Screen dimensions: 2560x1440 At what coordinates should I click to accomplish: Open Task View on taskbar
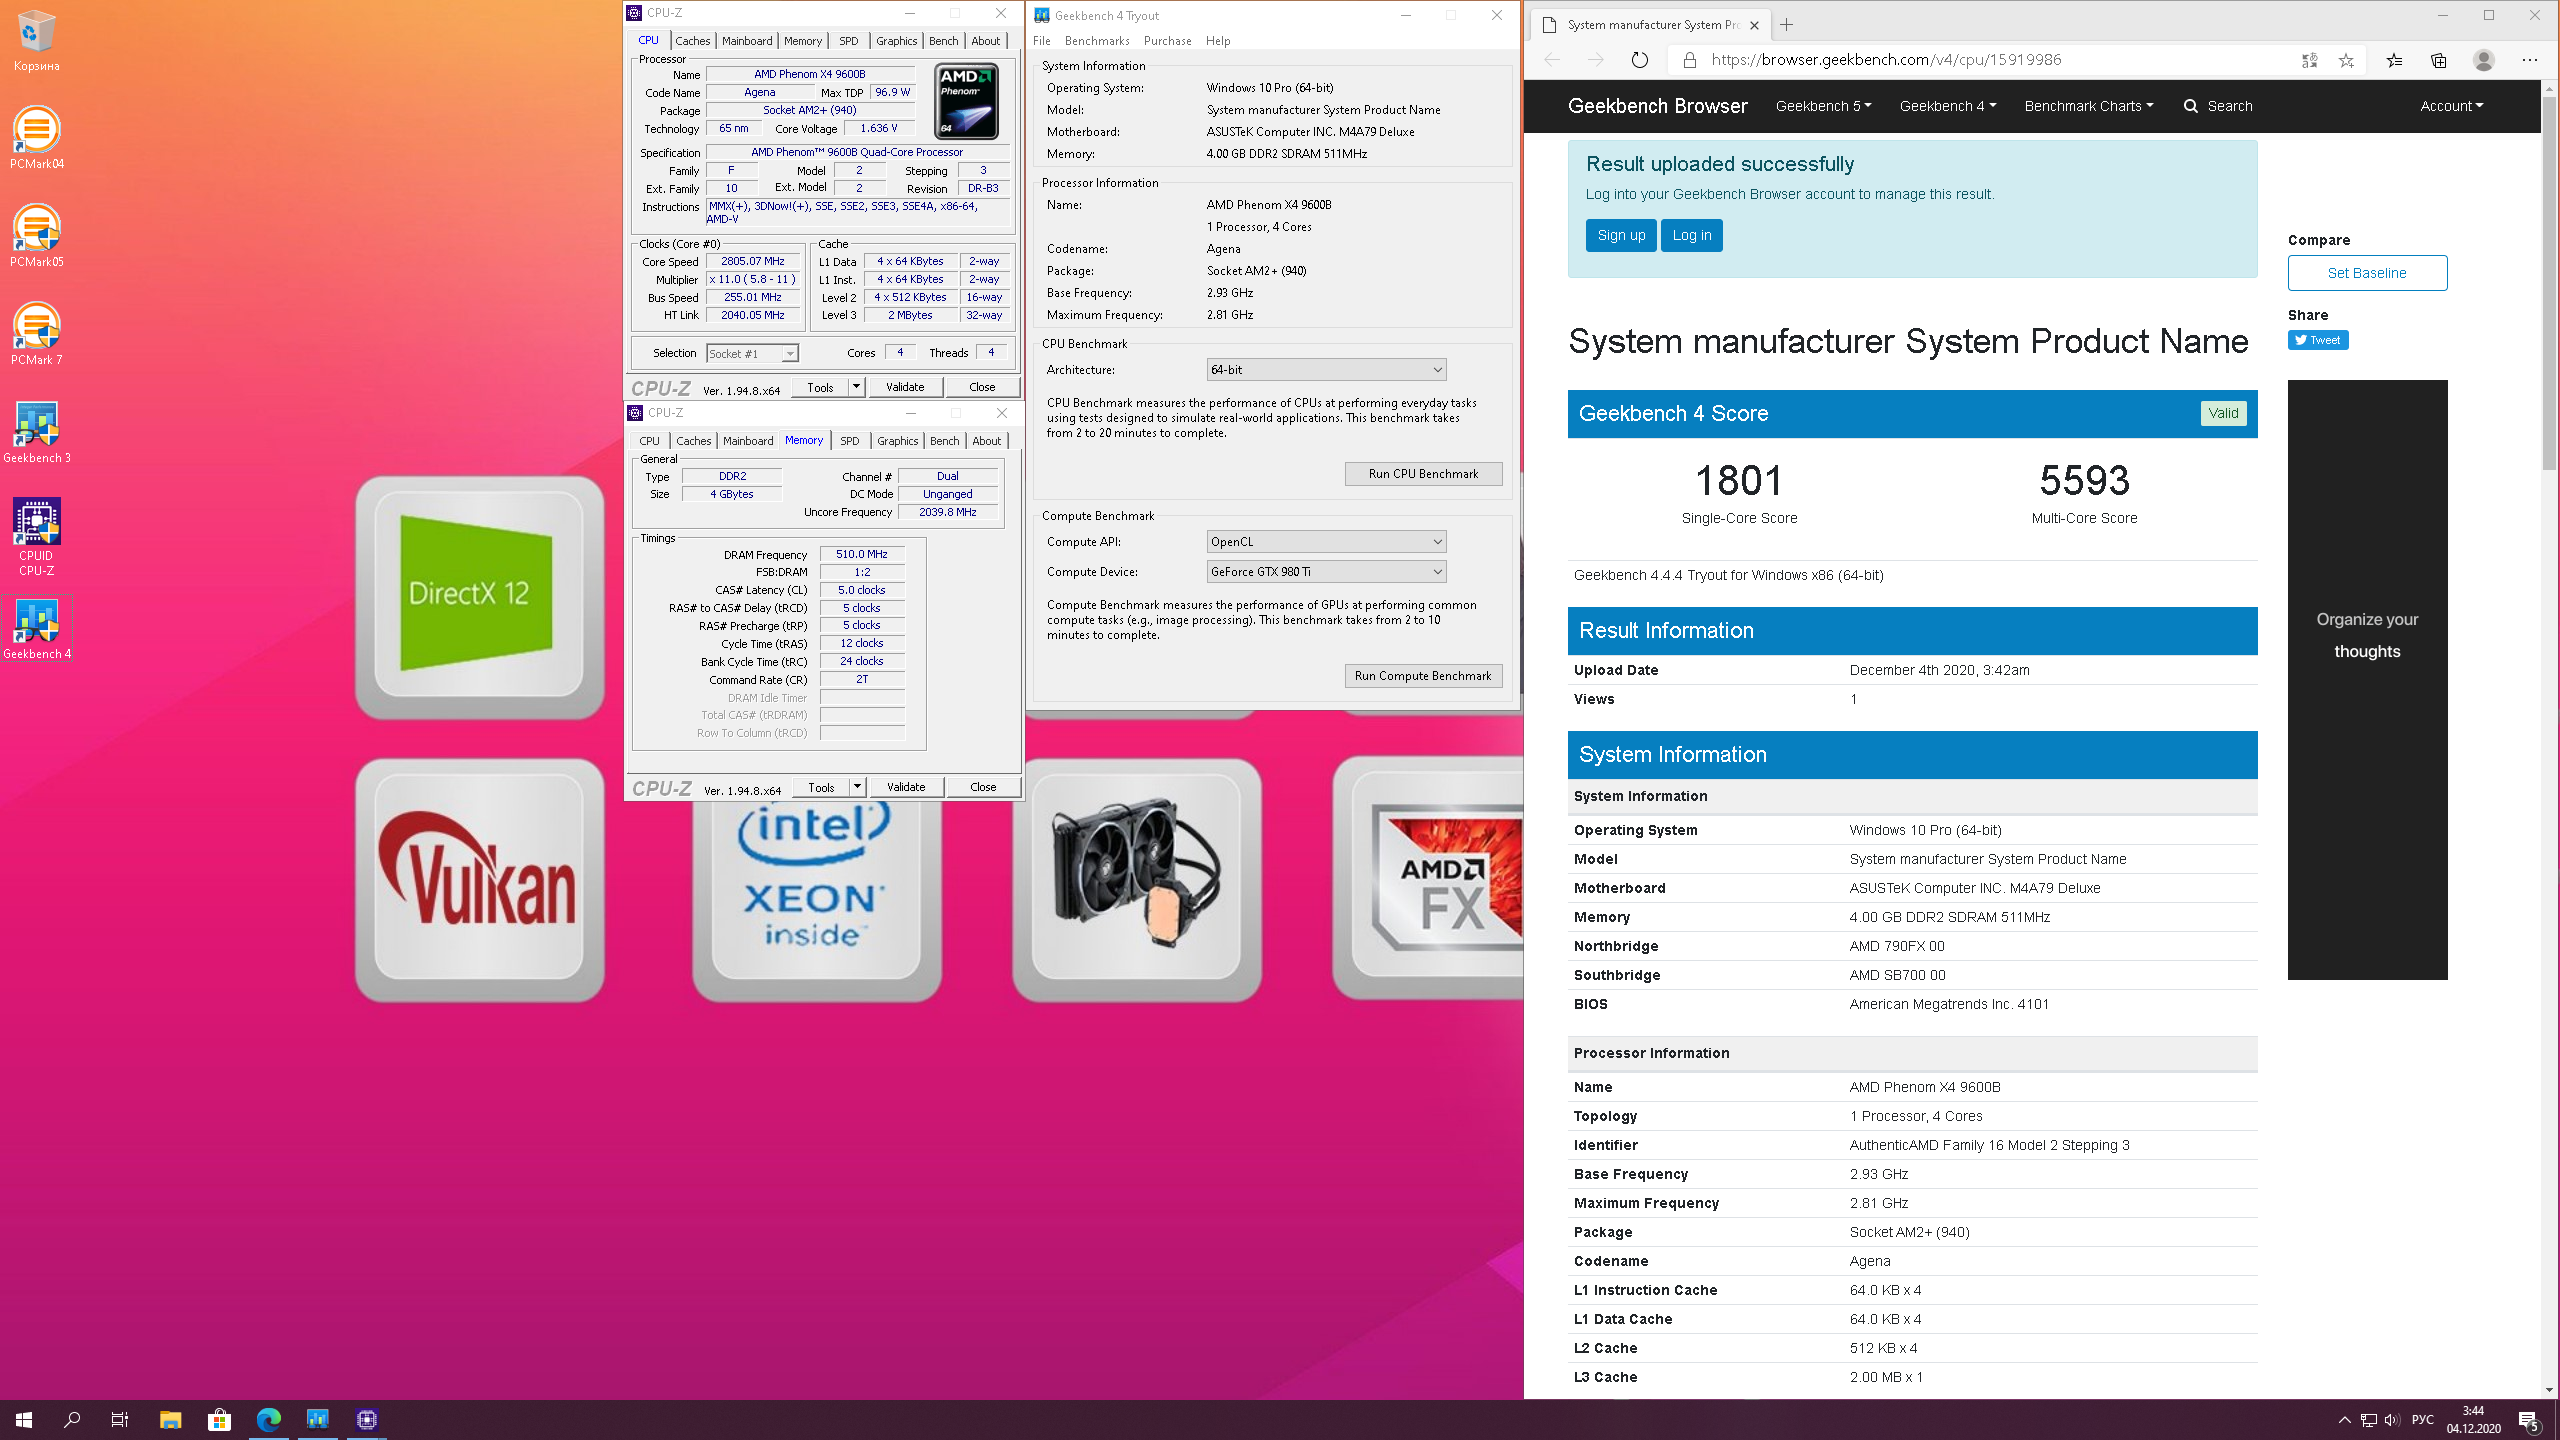point(120,1419)
